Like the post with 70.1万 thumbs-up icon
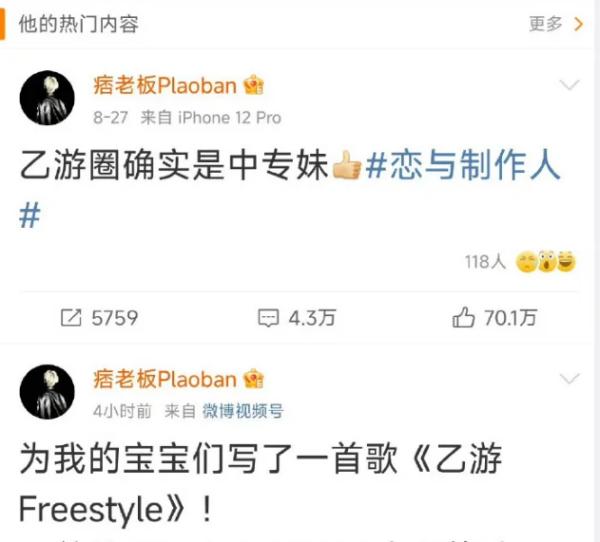The image size is (600, 542). 463,317
